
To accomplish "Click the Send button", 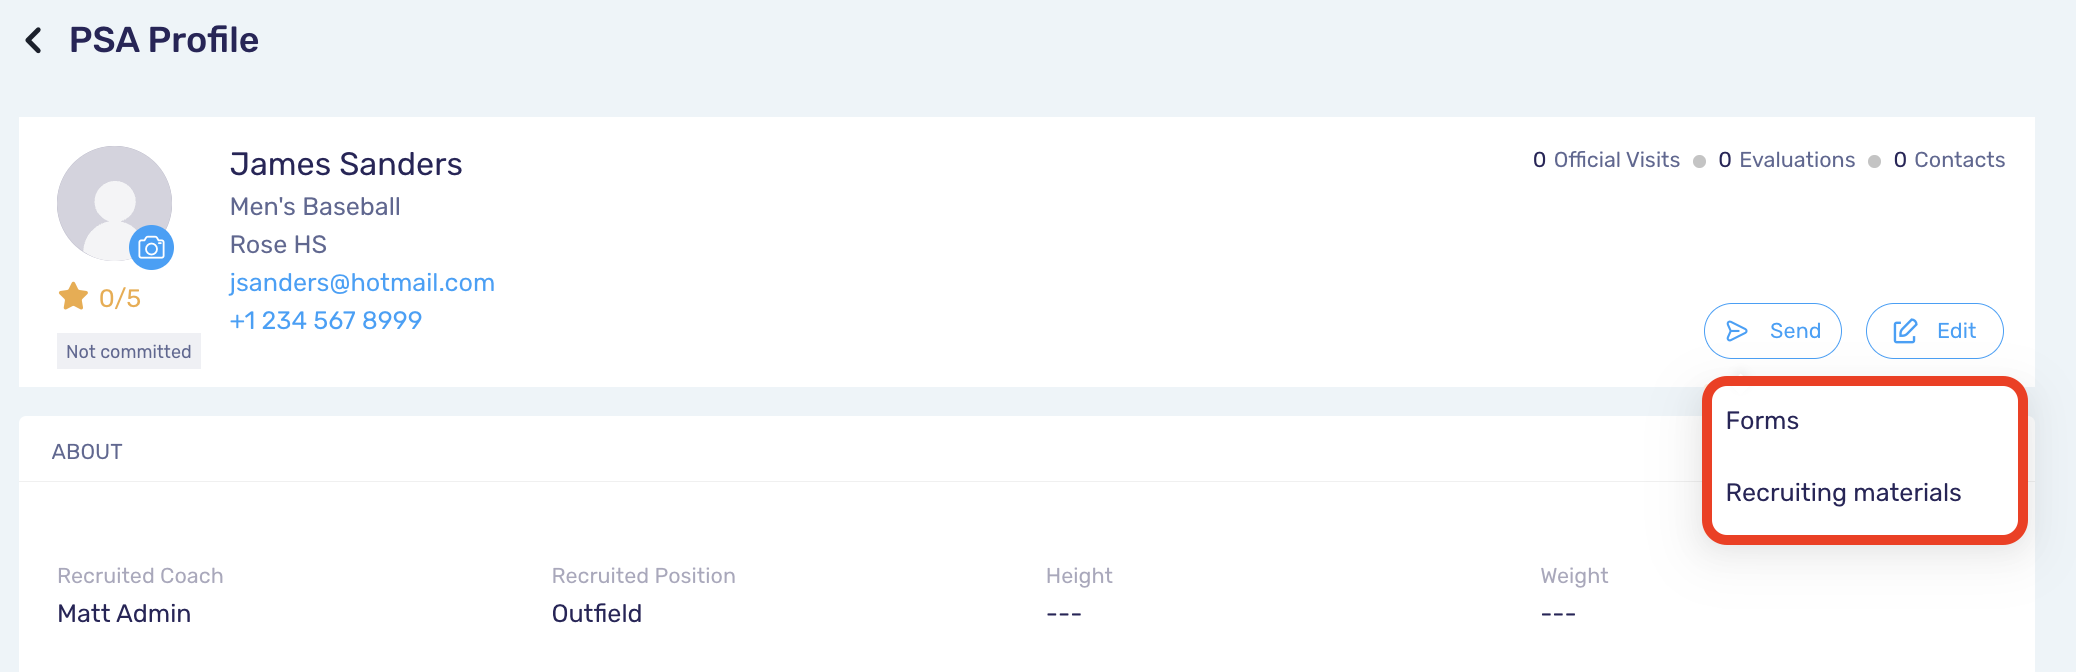I will (x=1772, y=331).
